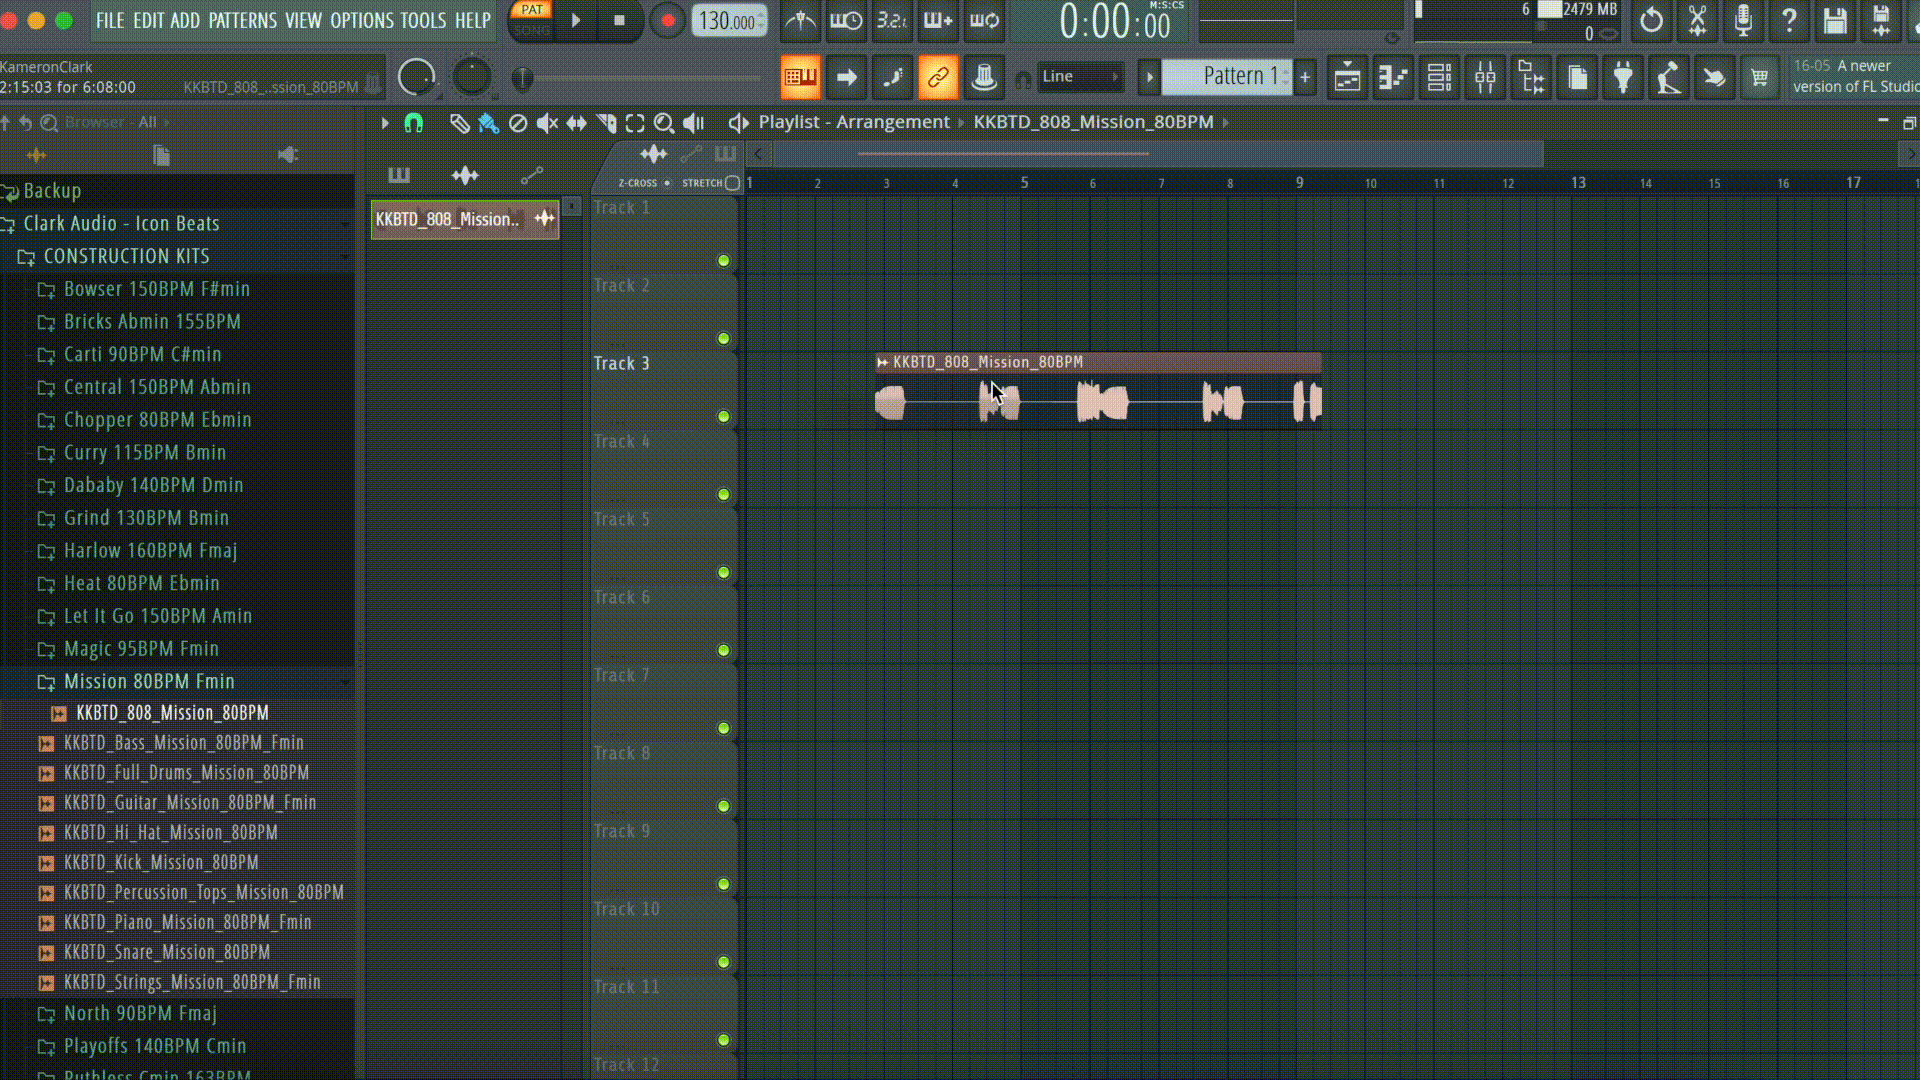Open the plugin picker plug icon
The width and height of the screenshot is (1920, 1080).
(1623, 77)
